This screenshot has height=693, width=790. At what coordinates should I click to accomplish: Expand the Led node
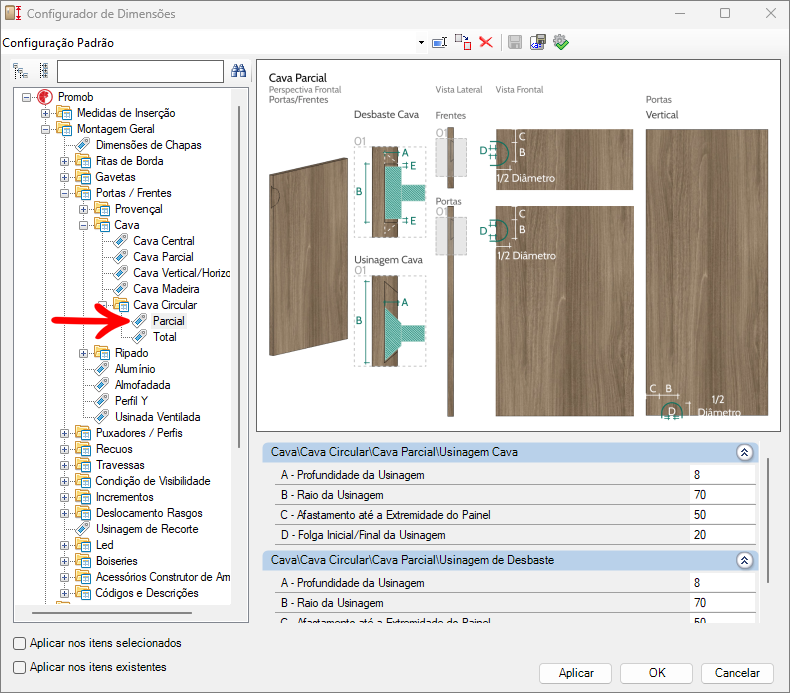(x=64, y=545)
